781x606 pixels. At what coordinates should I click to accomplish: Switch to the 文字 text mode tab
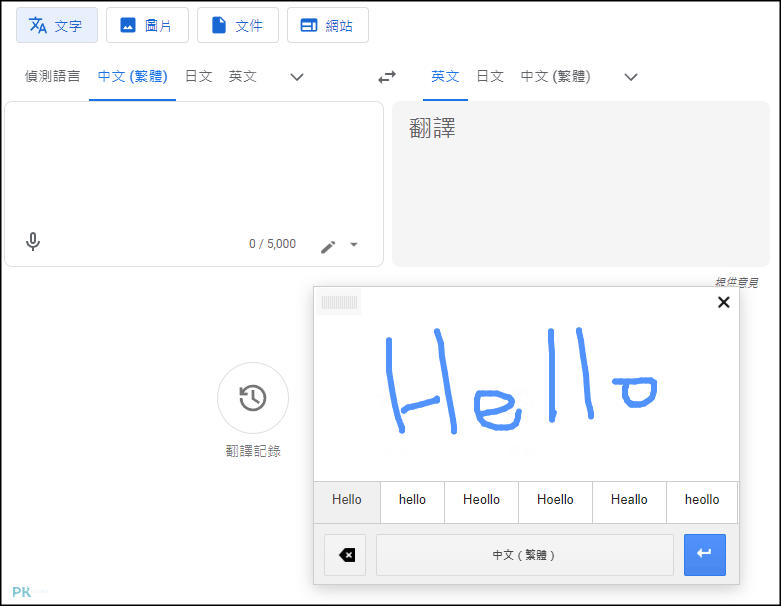(57, 25)
